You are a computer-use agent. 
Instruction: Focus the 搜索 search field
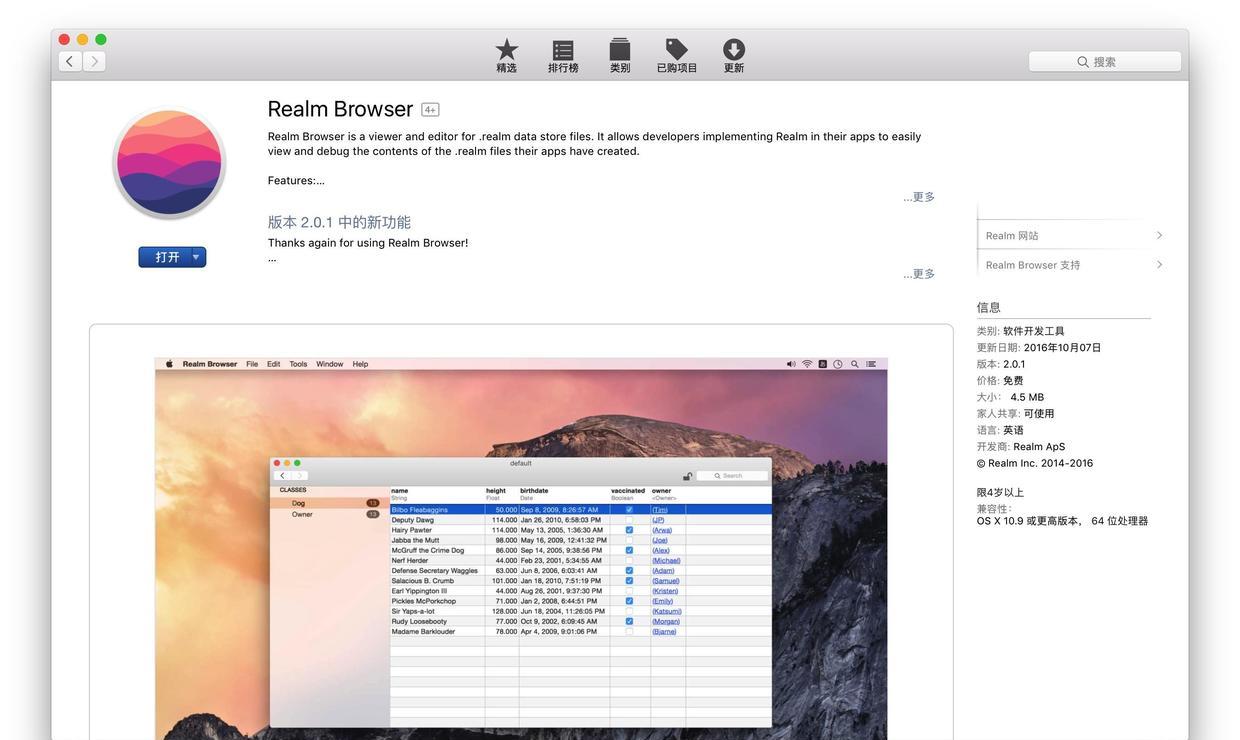[1105, 62]
